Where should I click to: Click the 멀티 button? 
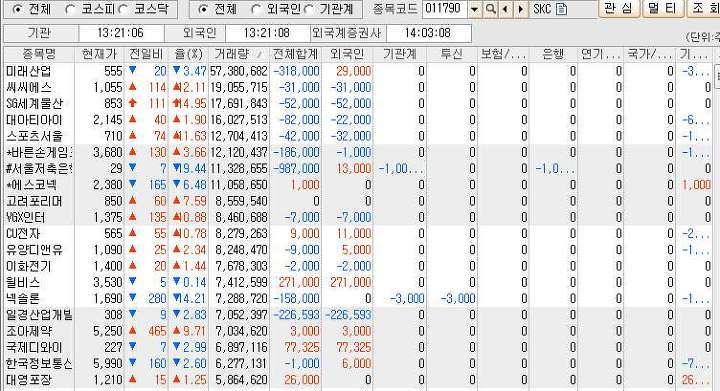pos(662,8)
